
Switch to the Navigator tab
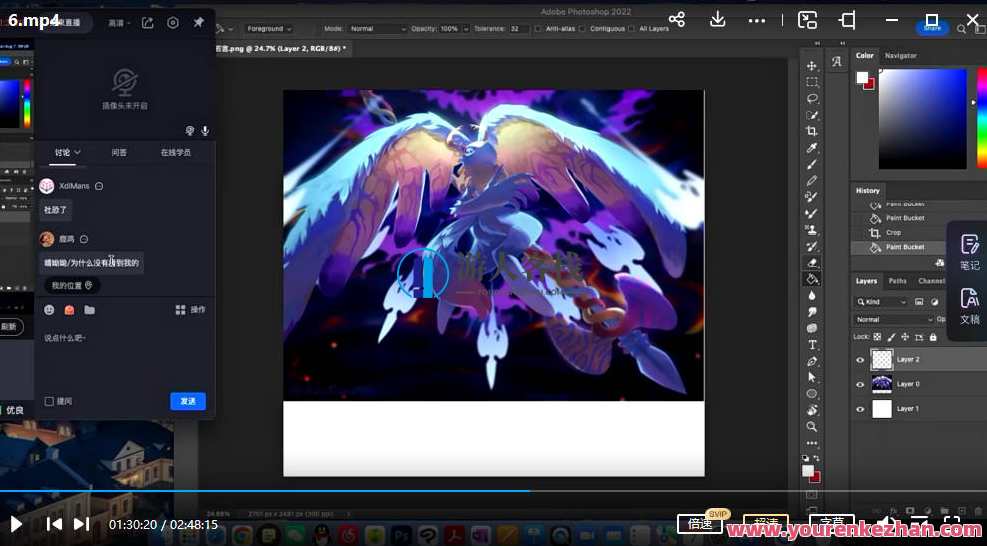pos(900,56)
